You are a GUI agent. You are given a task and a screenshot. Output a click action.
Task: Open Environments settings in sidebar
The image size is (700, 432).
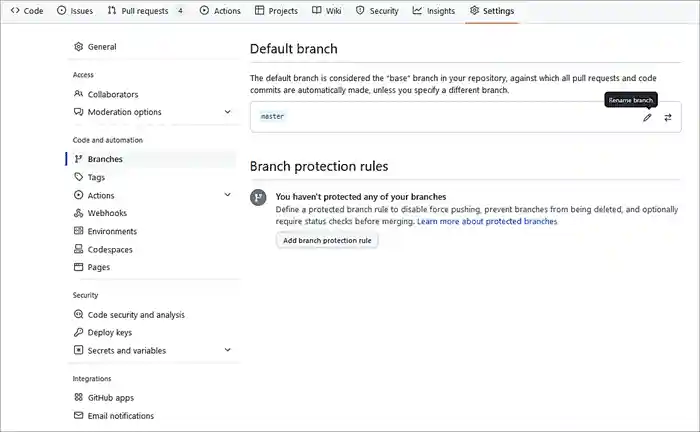[x=112, y=231]
